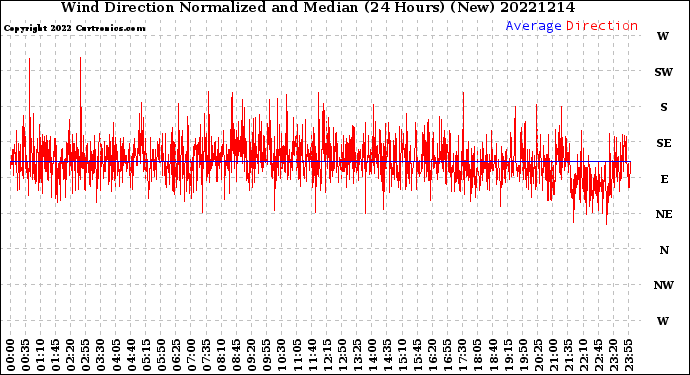Click the 01:45 time label
690x375 pixels.
tap(56, 355)
